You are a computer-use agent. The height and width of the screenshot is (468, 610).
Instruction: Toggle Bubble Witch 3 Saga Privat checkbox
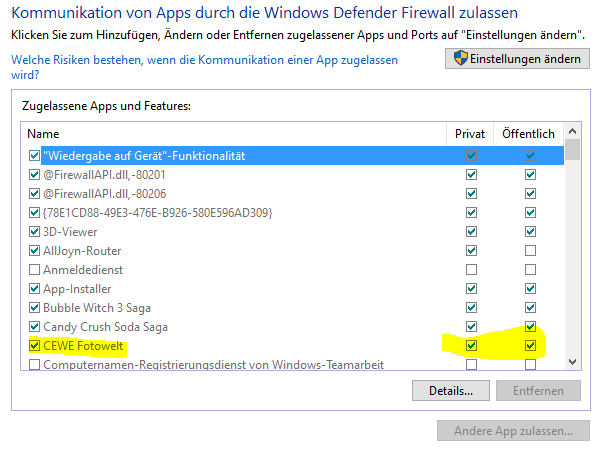[471, 307]
